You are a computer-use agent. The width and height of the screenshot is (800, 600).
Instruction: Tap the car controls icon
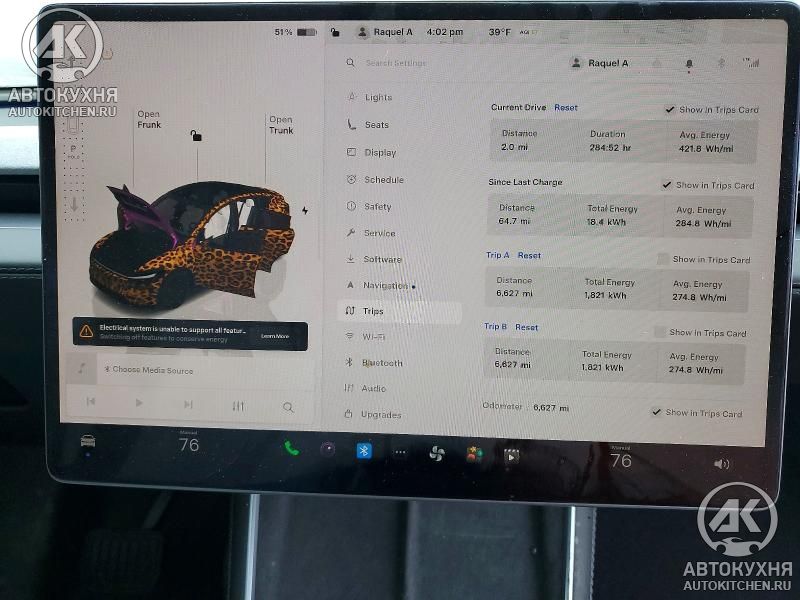coord(88,441)
